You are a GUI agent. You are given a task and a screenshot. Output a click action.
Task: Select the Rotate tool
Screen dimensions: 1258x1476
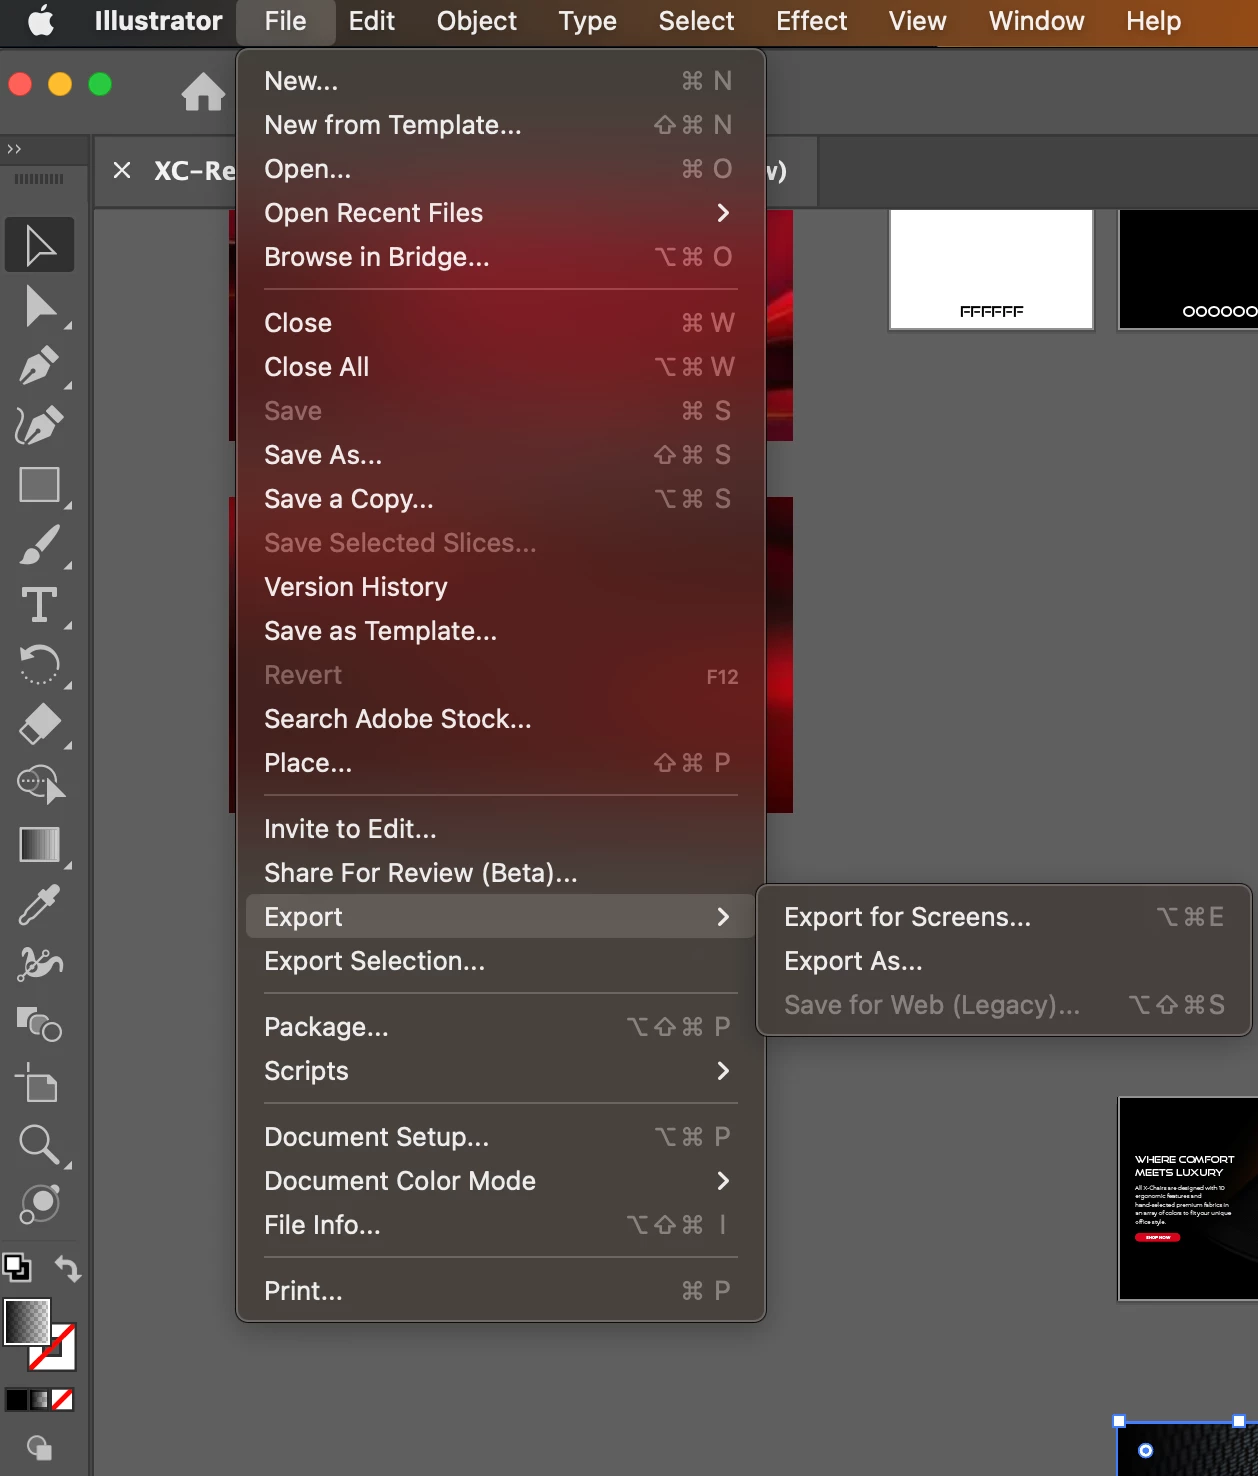40,665
